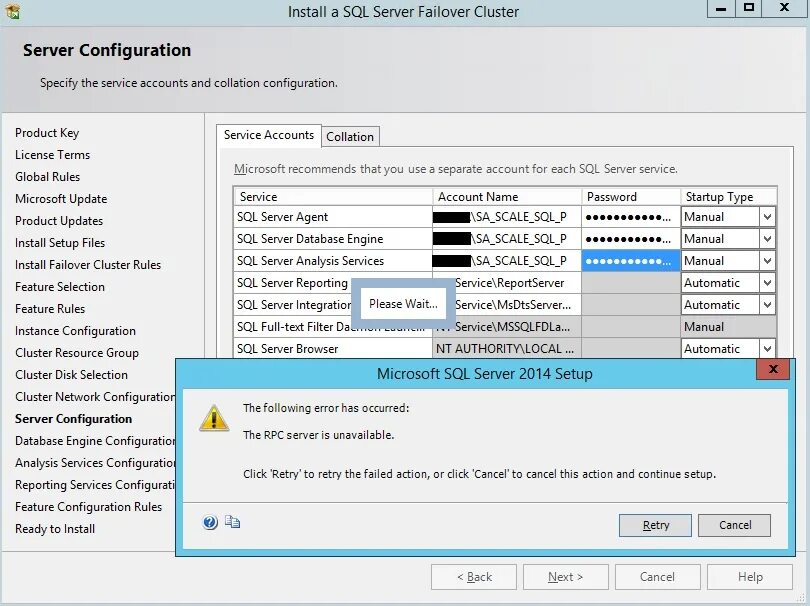This screenshot has width=810, height=606.
Task: Click Analysis Services Configuration step
Action: [x=95, y=463]
